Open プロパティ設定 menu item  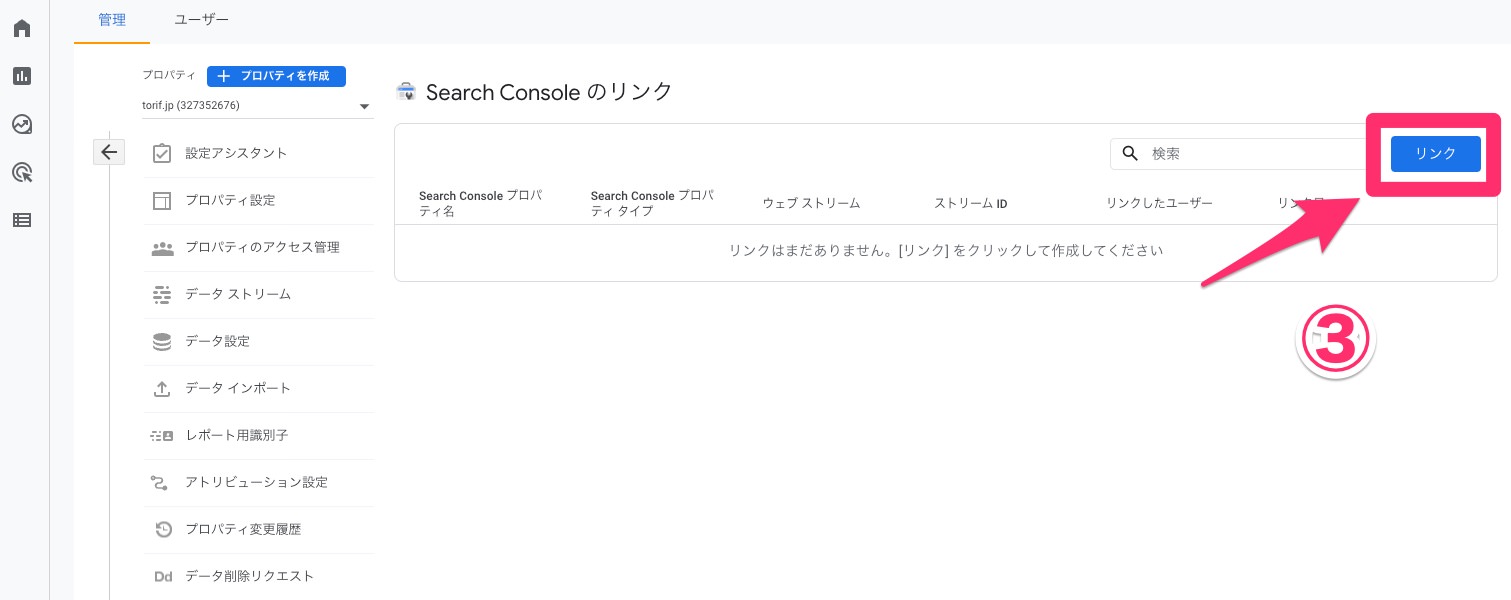[x=229, y=200]
